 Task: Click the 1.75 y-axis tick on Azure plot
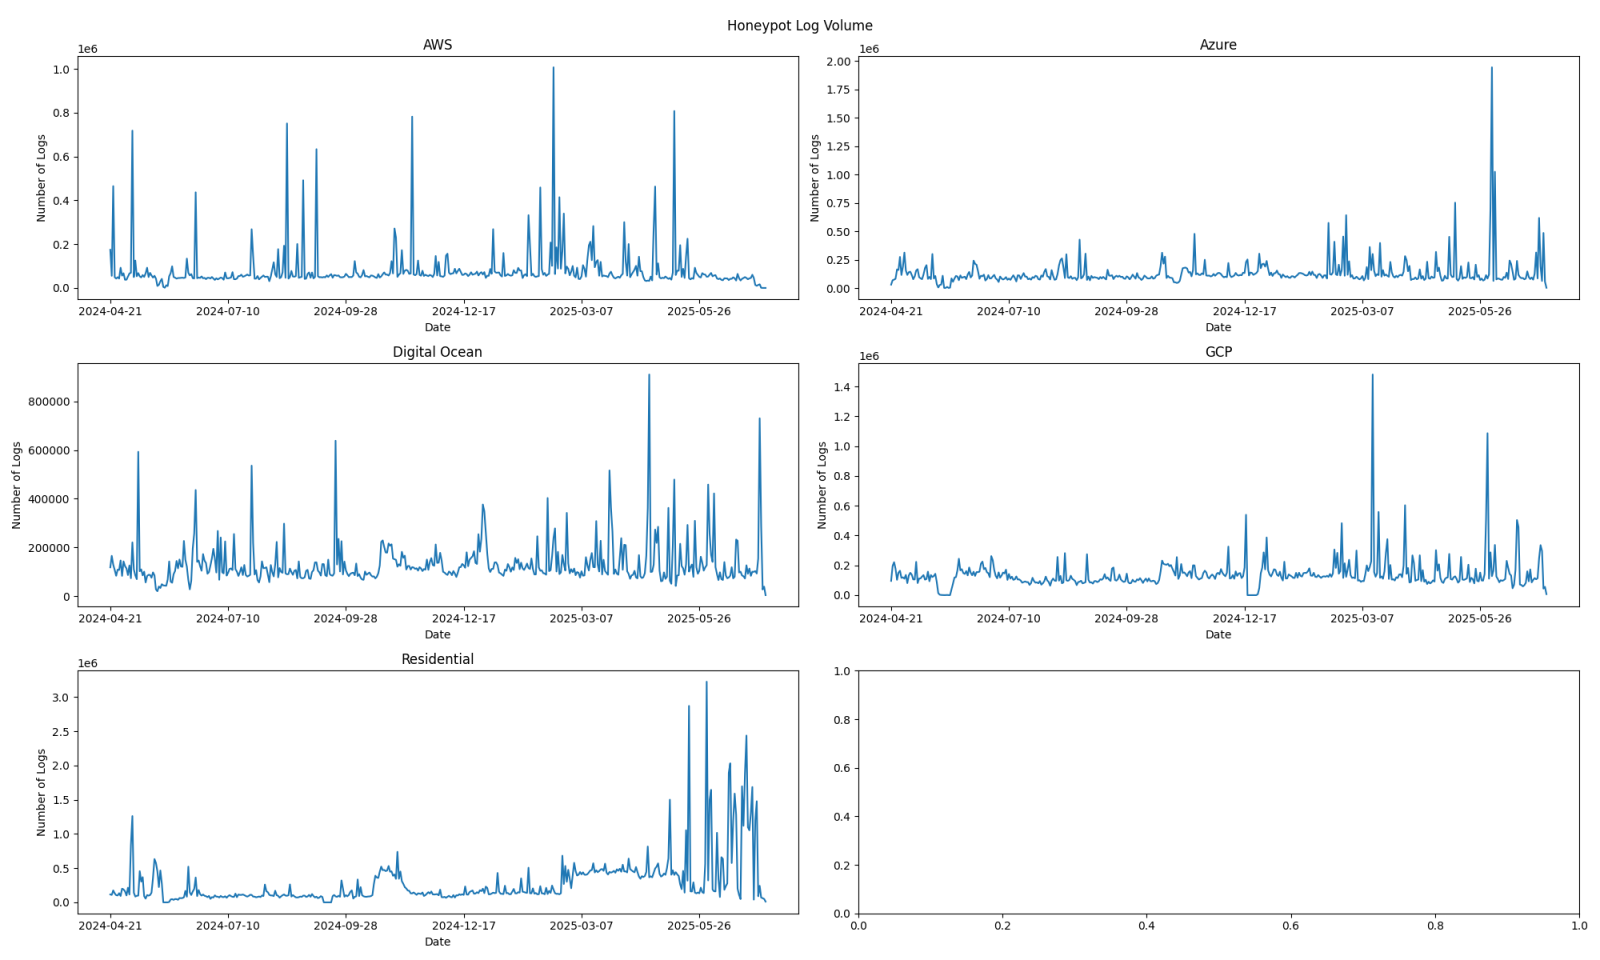coord(838,90)
